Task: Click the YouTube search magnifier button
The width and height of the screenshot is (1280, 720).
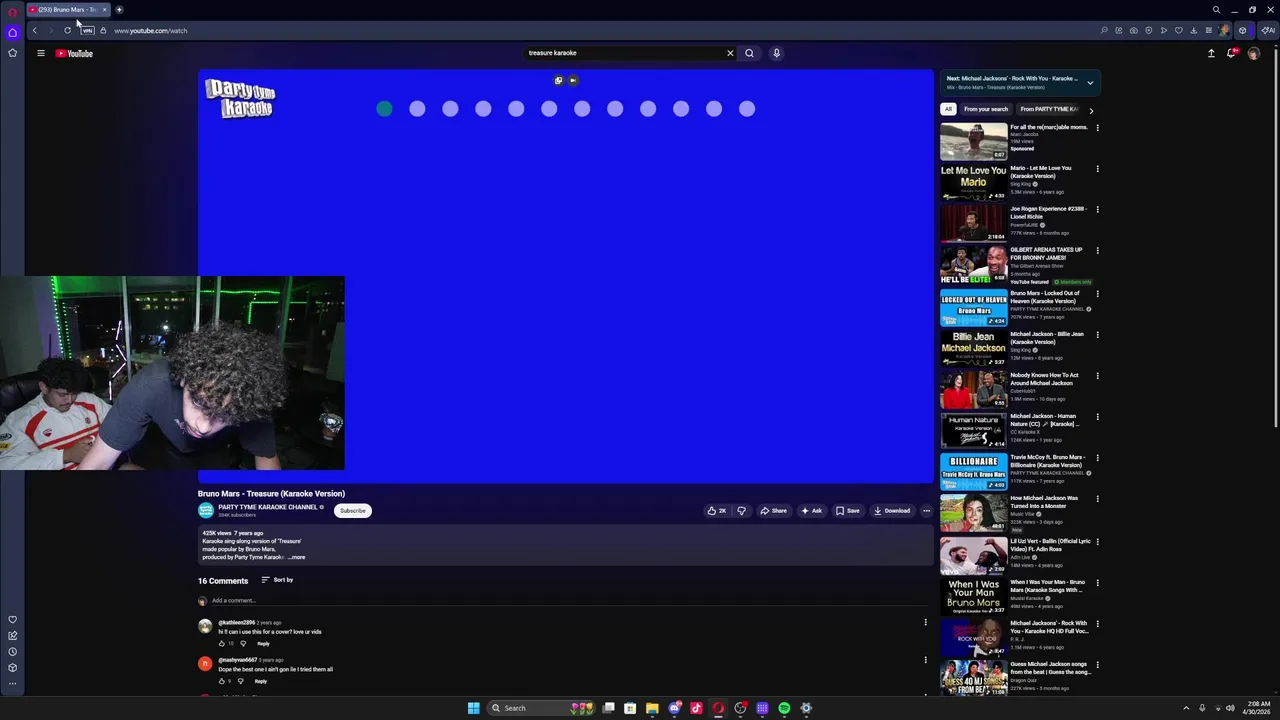Action: pos(749,53)
